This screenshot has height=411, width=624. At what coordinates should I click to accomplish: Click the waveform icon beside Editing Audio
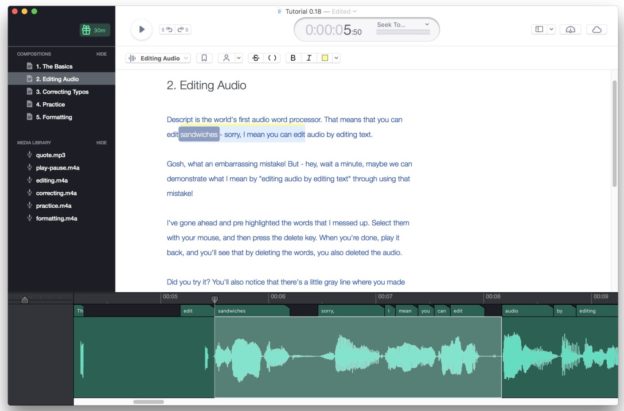point(132,58)
